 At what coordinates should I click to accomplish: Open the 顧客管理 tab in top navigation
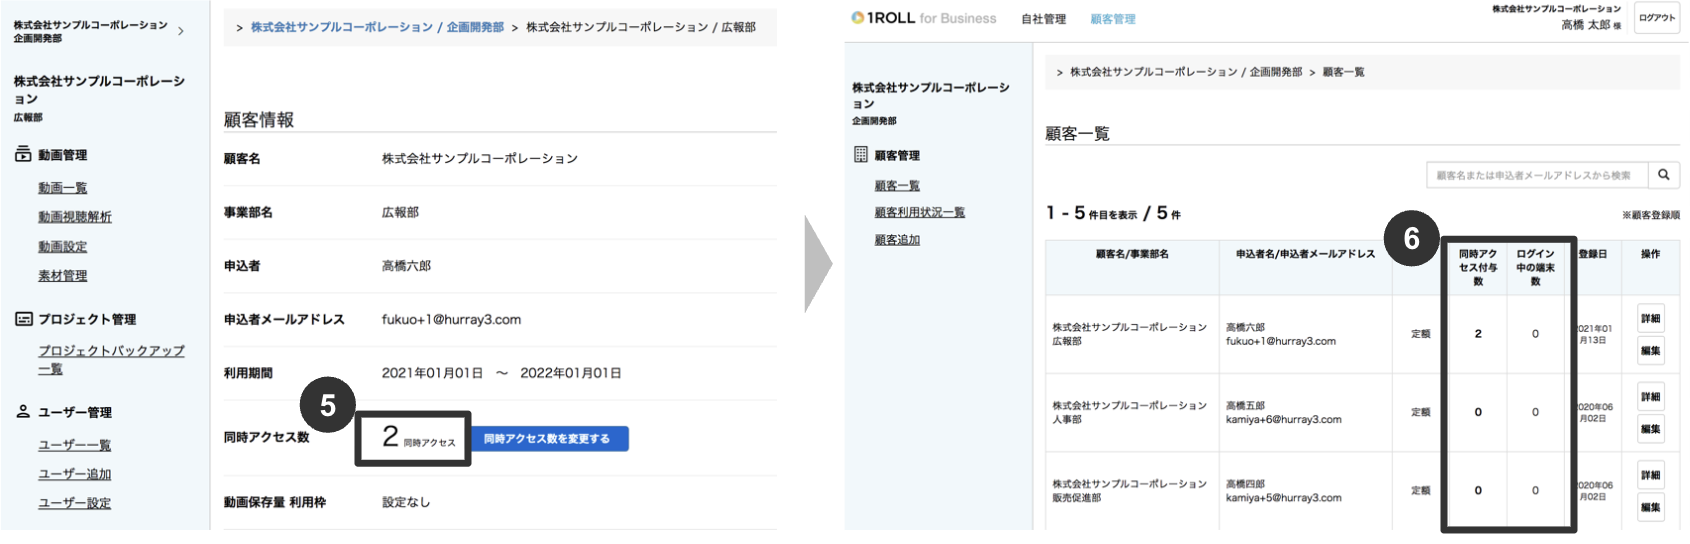pos(1112,19)
